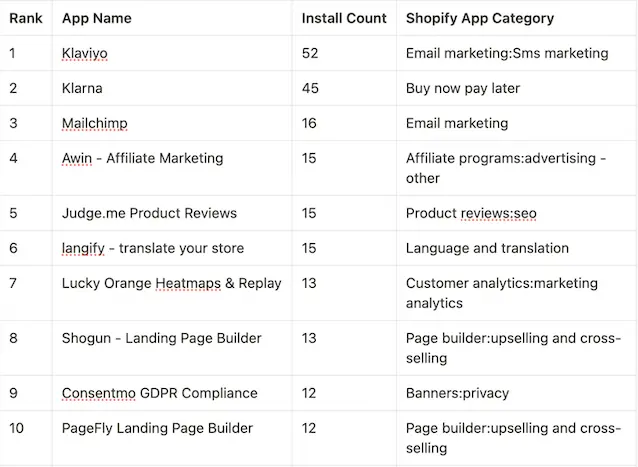The image size is (638, 467).
Task: Select the Banners:privacy category cell
Action: (517, 393)
